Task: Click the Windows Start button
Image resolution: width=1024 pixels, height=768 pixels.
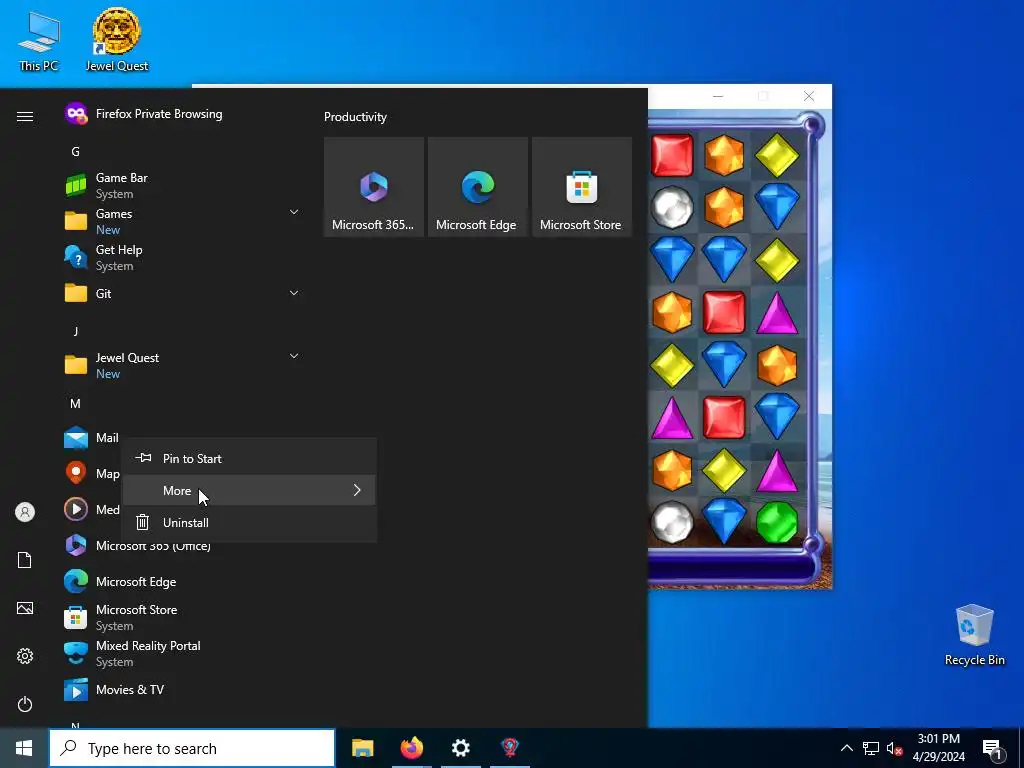Action: click(24, 748)
